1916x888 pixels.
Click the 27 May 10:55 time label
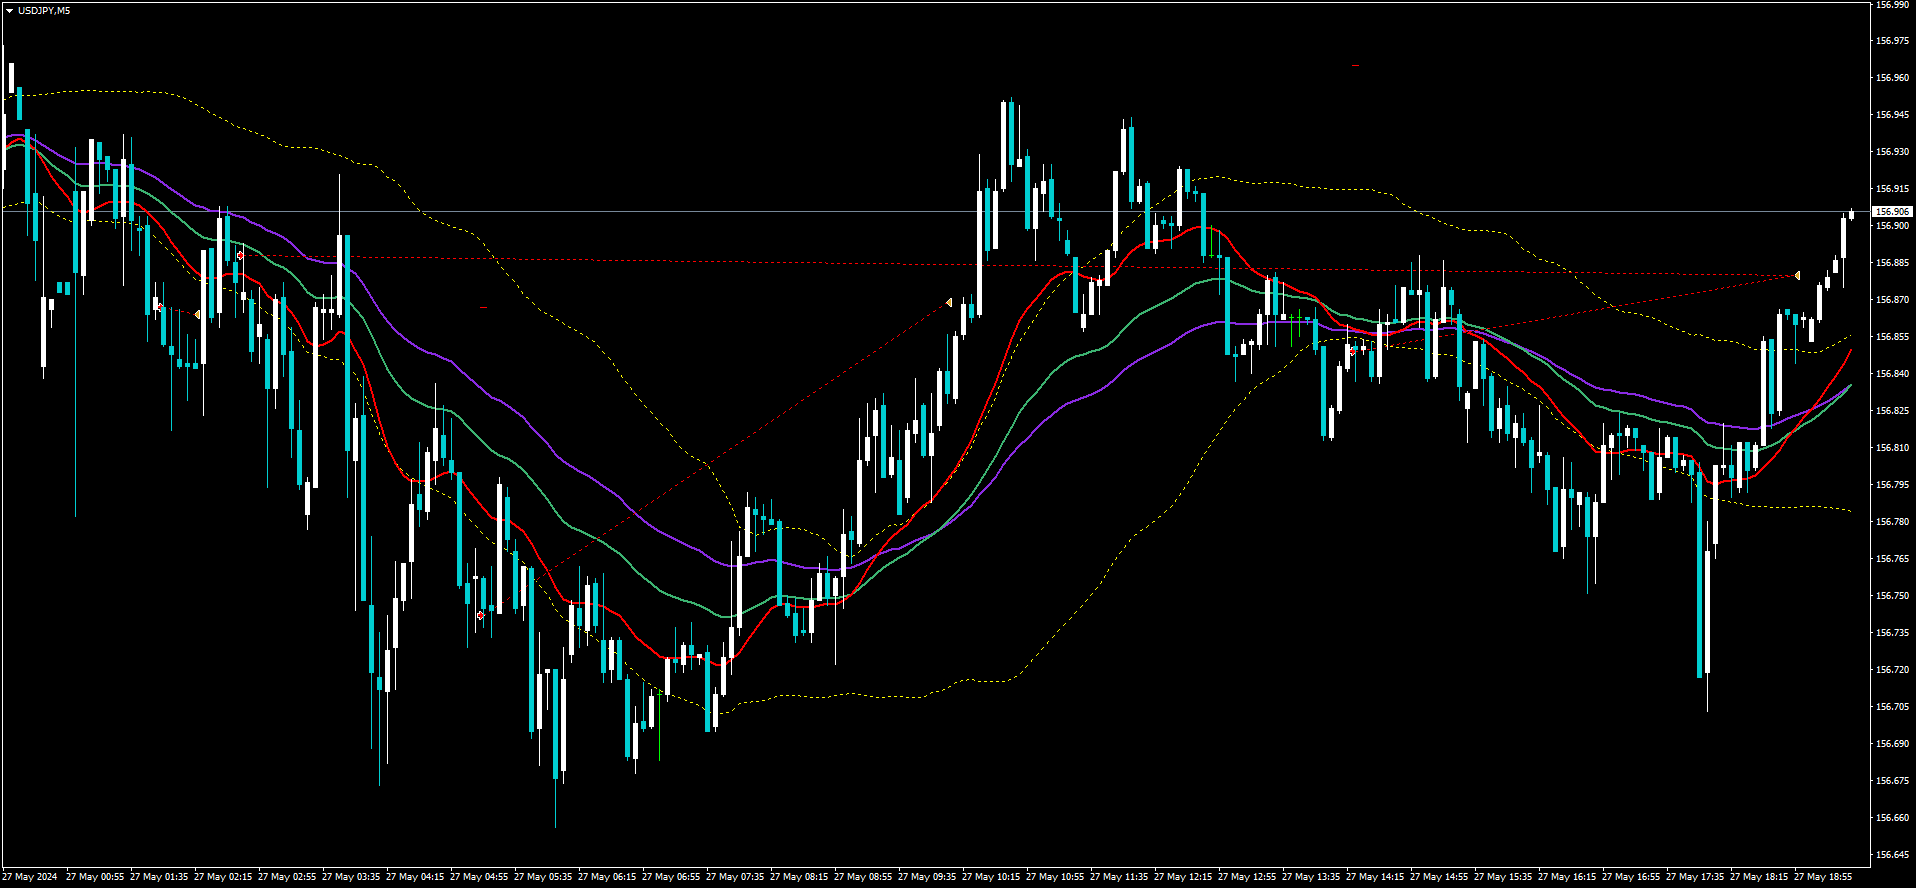tap(1055, 877)
